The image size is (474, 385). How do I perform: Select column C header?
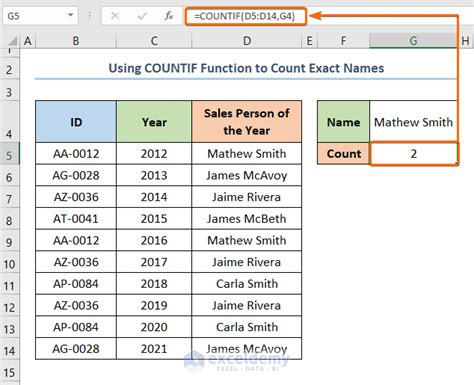click(x=154, y=41)
